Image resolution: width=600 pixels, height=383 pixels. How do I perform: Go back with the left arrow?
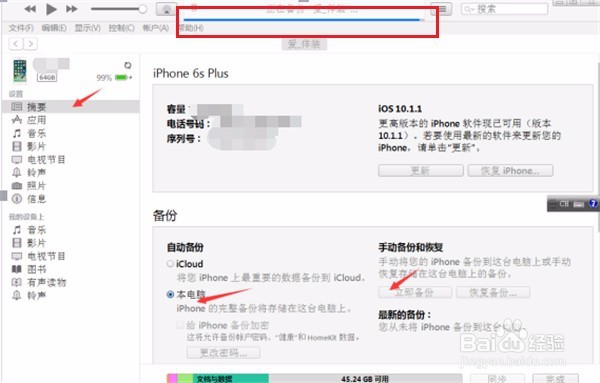point(16,44)
